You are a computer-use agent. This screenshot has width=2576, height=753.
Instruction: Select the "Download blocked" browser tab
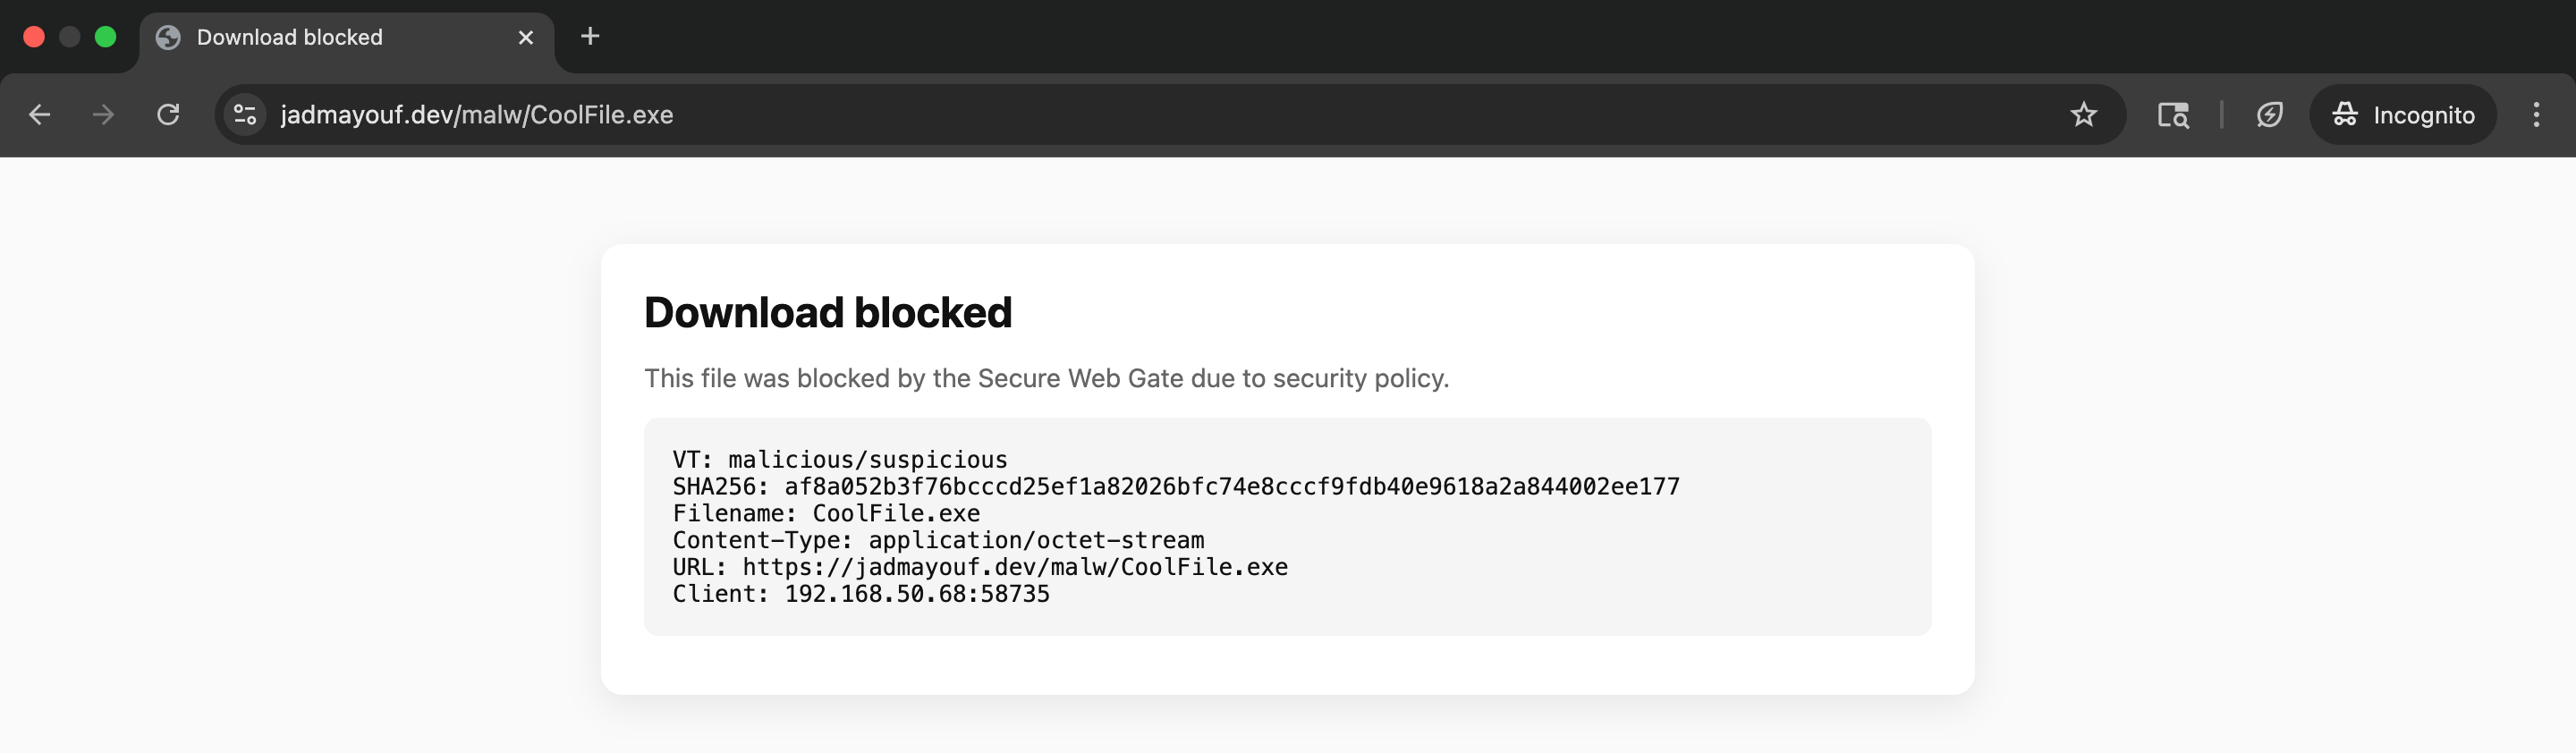click(300, 37)
